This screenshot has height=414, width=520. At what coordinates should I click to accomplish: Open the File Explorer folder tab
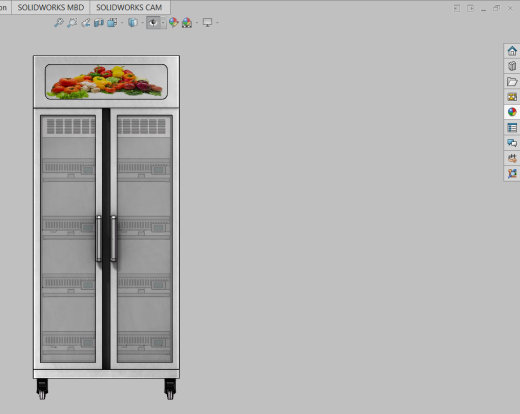pyautogui.click(x=512, y=81)
